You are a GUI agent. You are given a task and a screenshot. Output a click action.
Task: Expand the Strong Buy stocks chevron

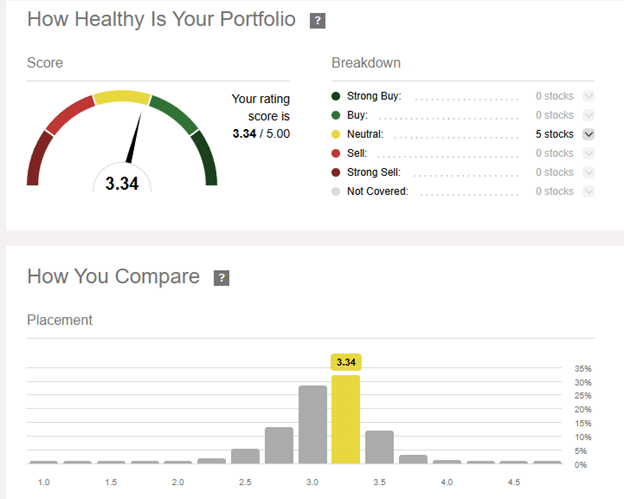coord(588,96)
